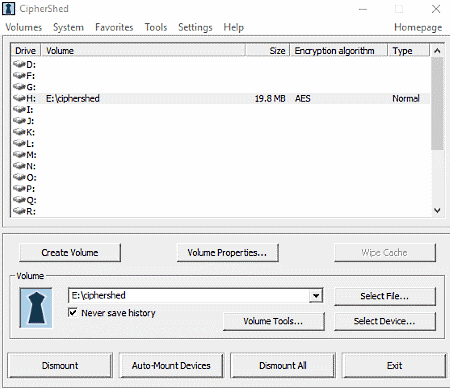Click the Size column header

tap(268, 51)
